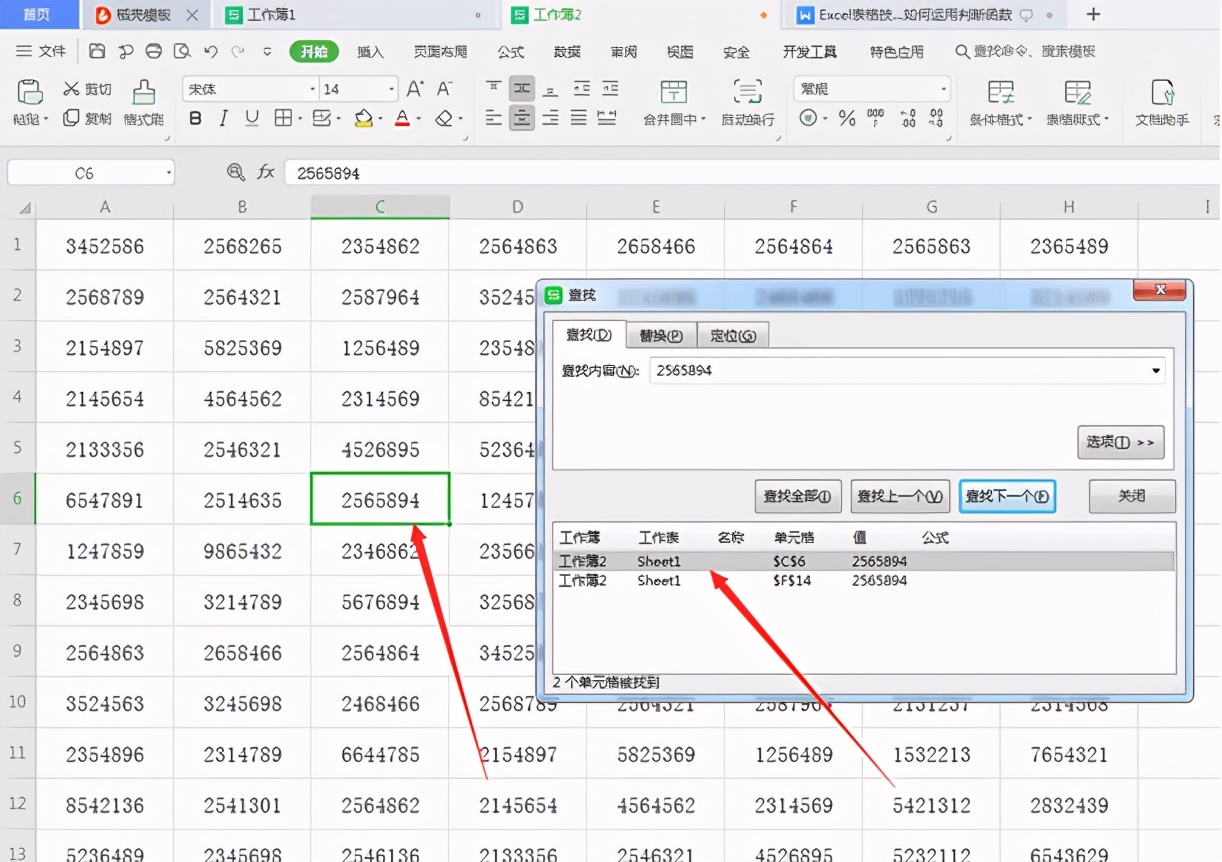1222x862 pixels.
Task: Apply cell borders icon
Action: tap(283, 118)
